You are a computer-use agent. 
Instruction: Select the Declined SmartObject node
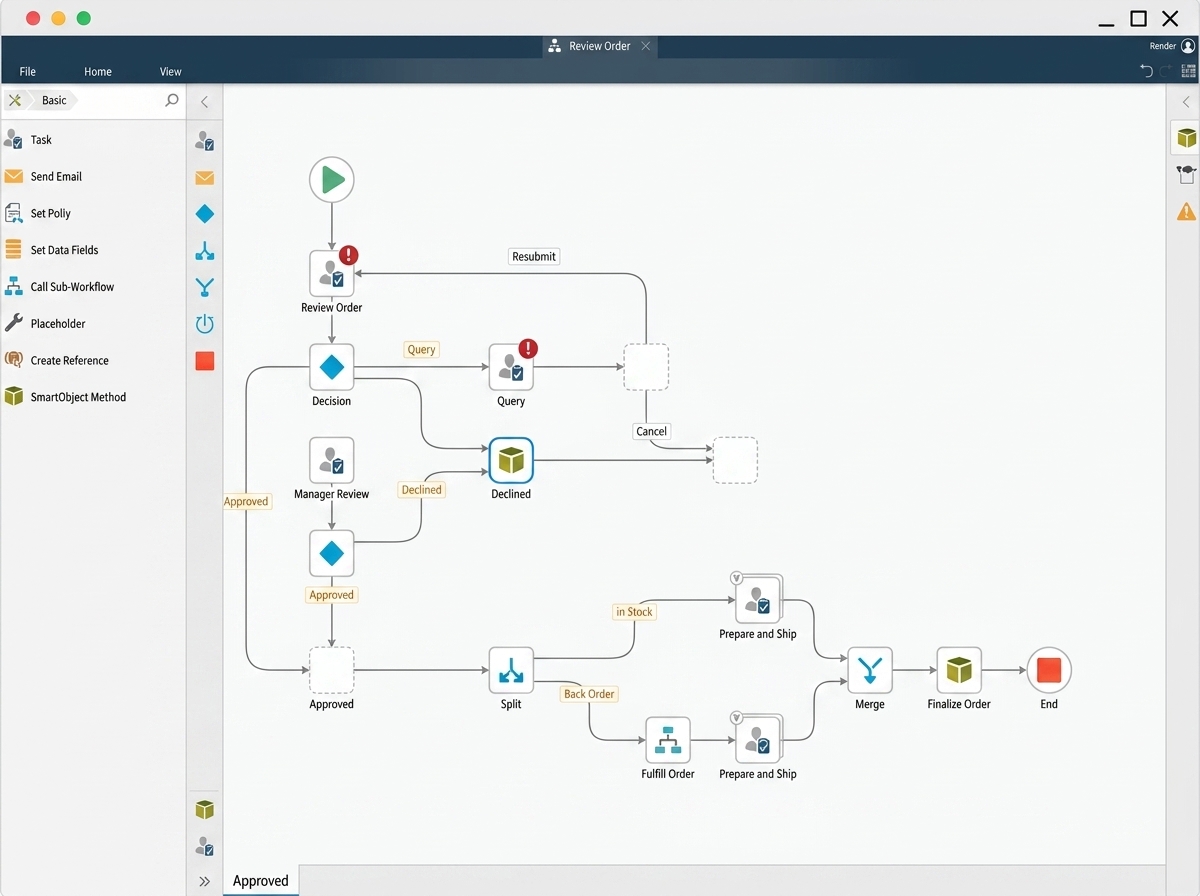pos(511,460)
